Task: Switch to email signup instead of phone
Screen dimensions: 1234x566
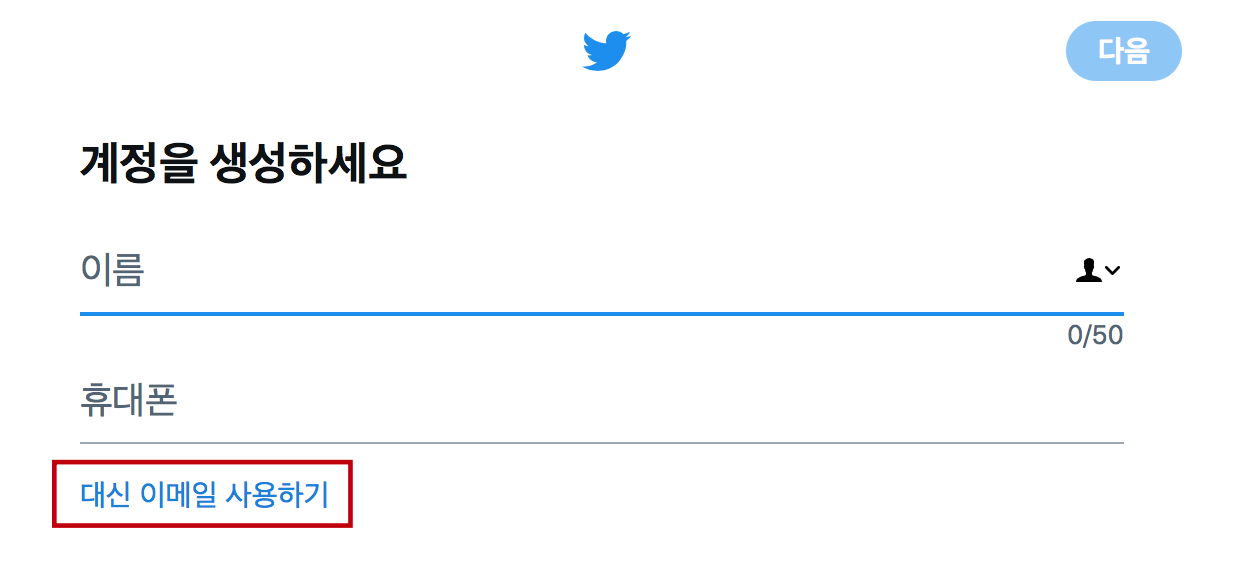Action: pyautogui.click(x=204, y=493)
